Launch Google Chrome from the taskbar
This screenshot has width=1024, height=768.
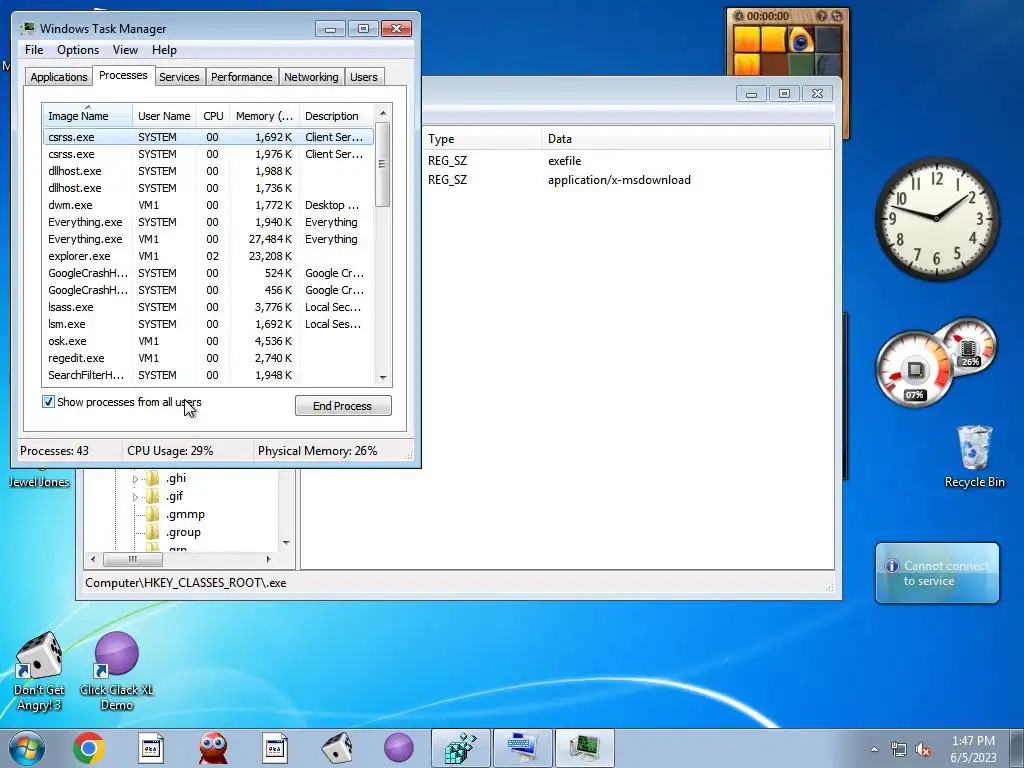[x=89, y=748]
